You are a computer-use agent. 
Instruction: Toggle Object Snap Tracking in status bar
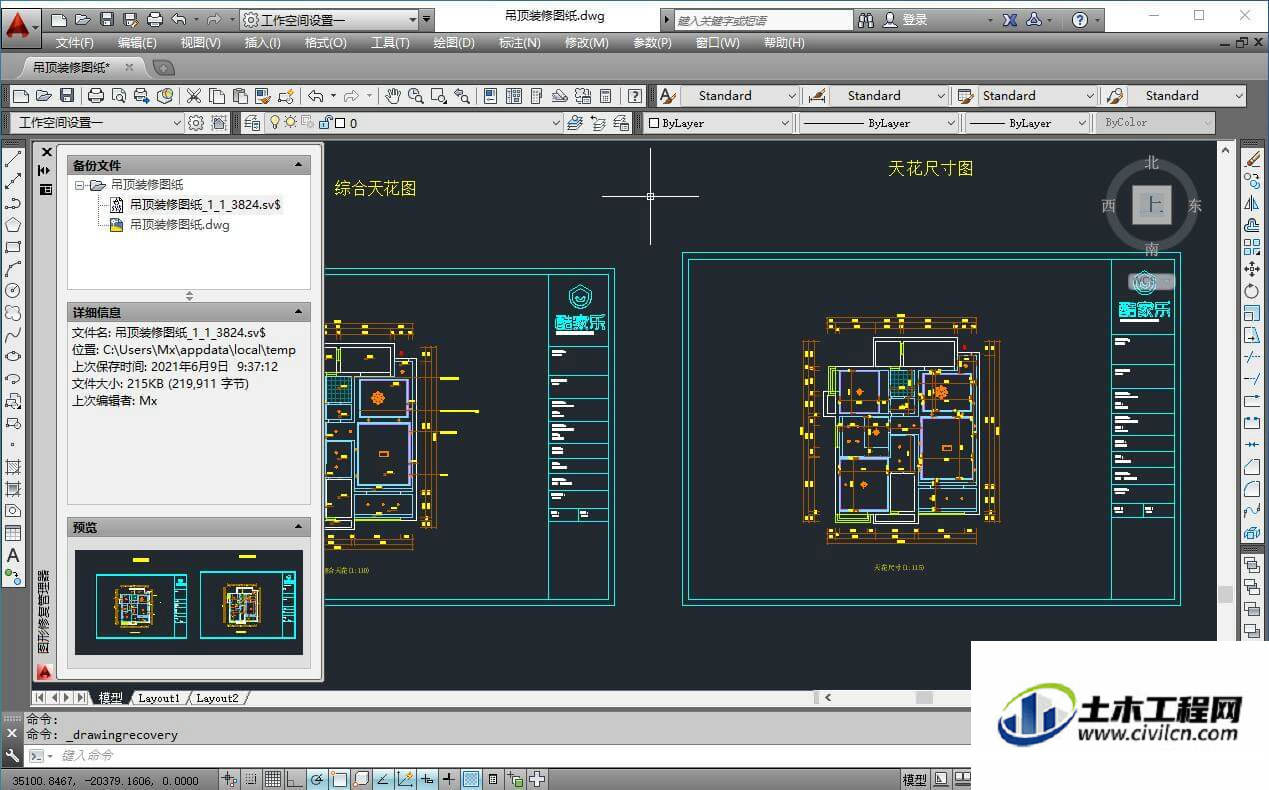coord(382,780)
